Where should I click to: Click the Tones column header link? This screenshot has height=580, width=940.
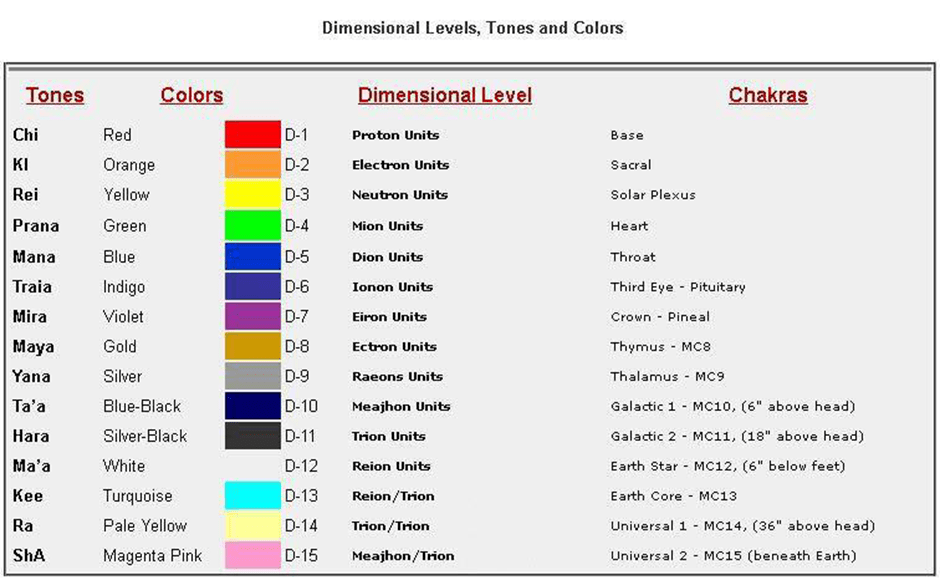click(55, 96)
